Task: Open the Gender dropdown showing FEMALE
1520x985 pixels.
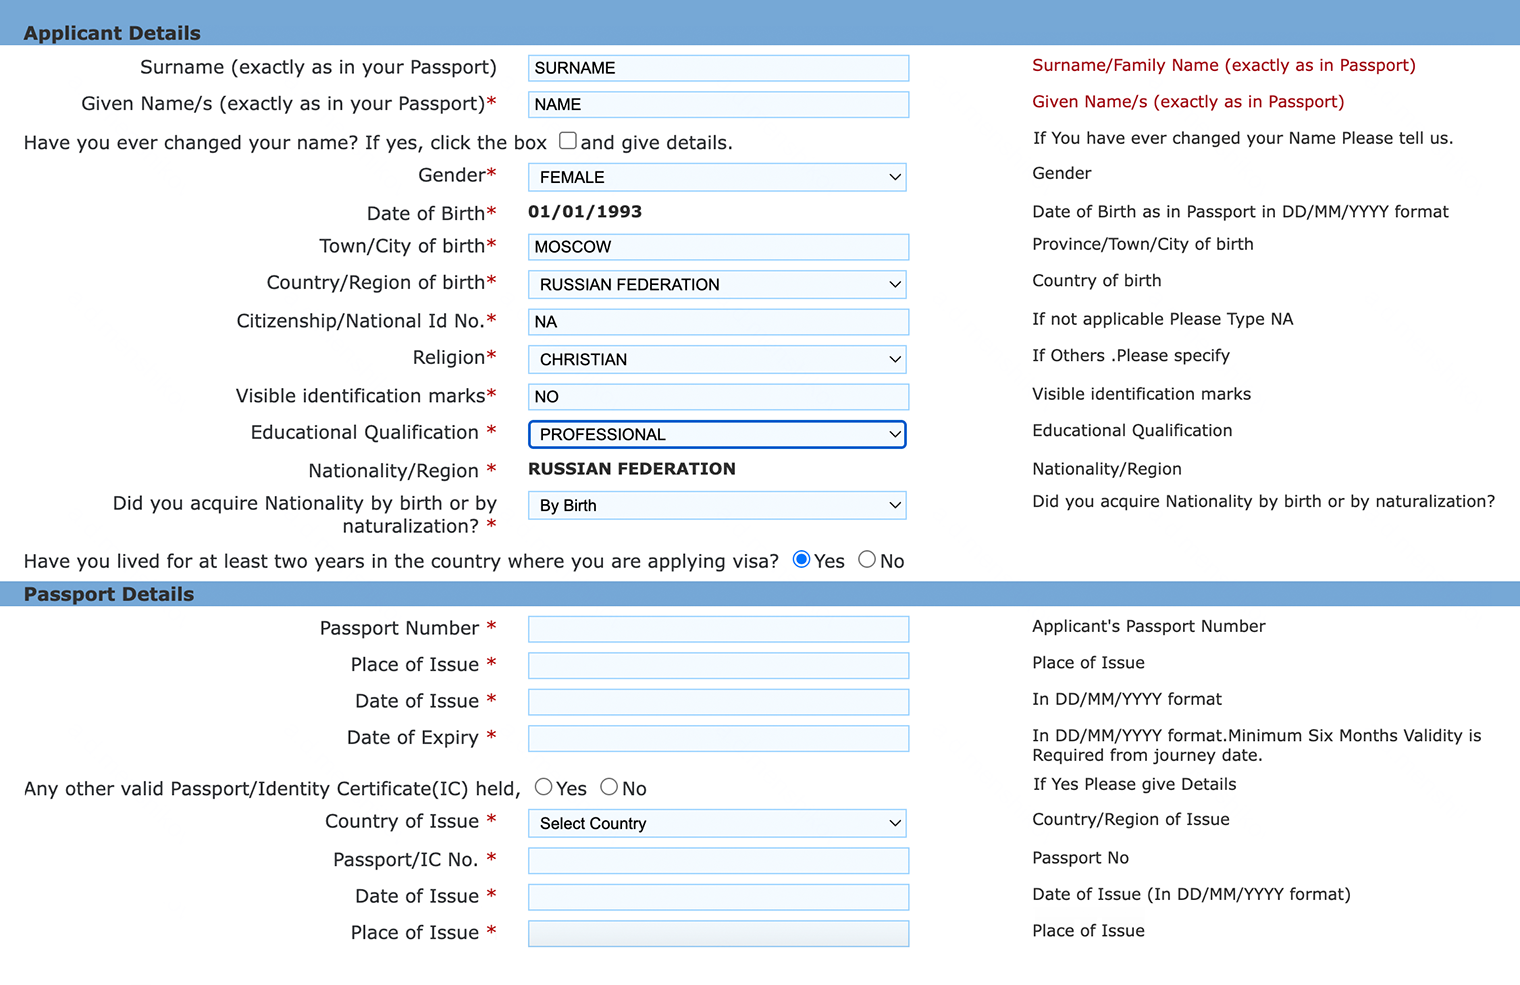Action: point(717,177)
